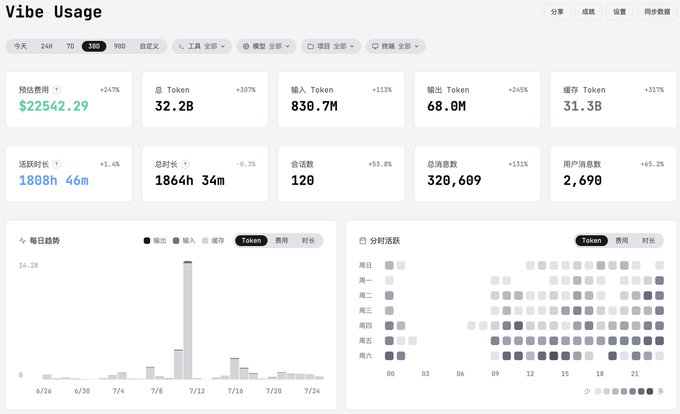Toggle the 输出 legend series
Screen dimensions: 680x414
[x=155, y=241]
